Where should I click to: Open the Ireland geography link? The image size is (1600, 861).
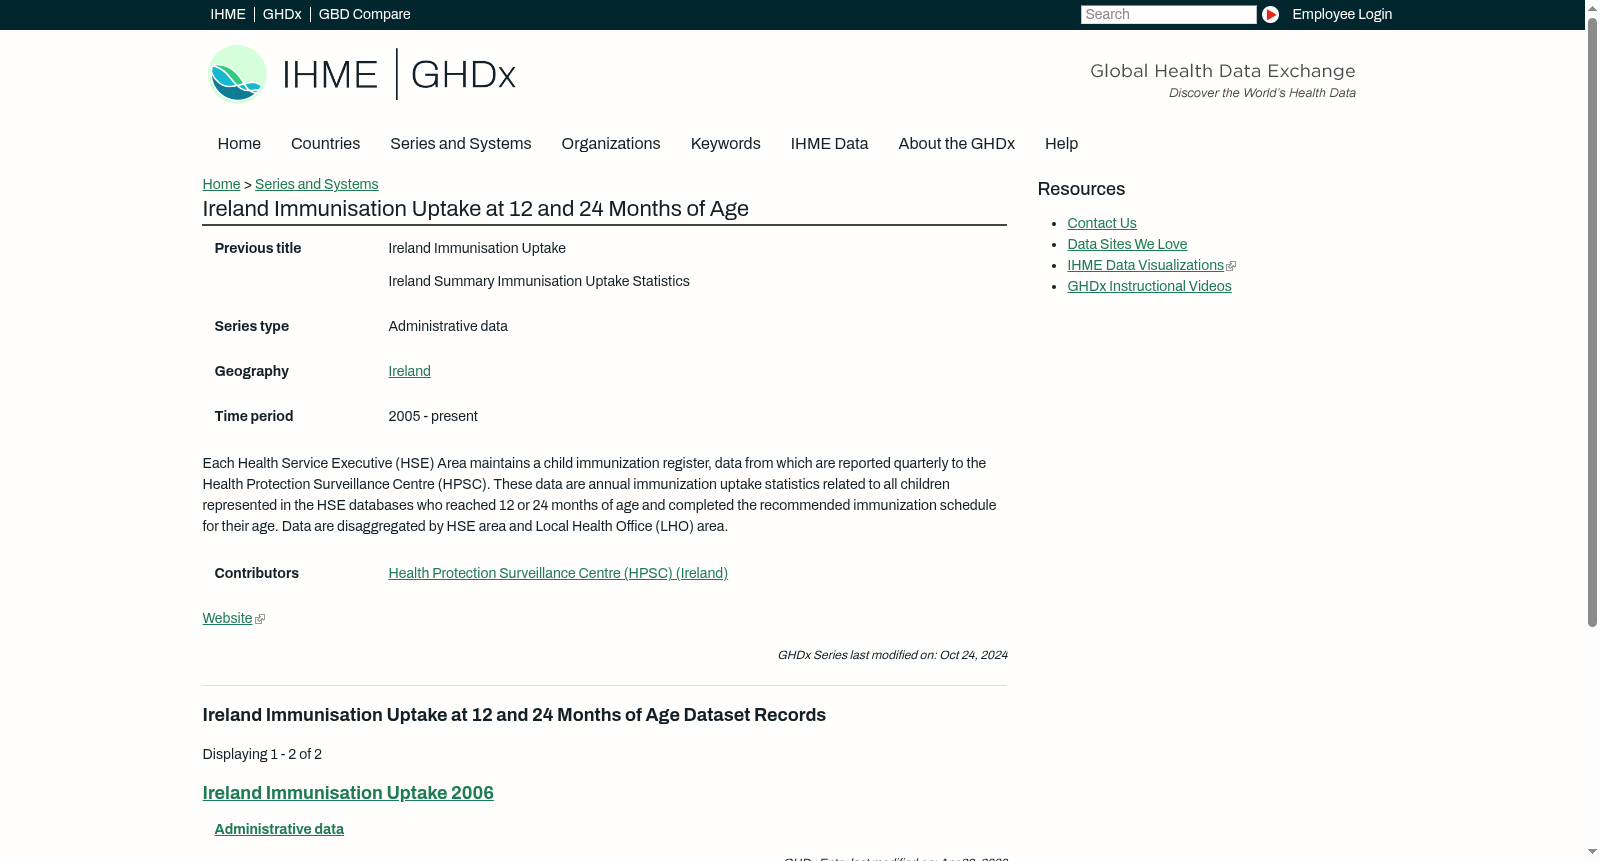409,371
